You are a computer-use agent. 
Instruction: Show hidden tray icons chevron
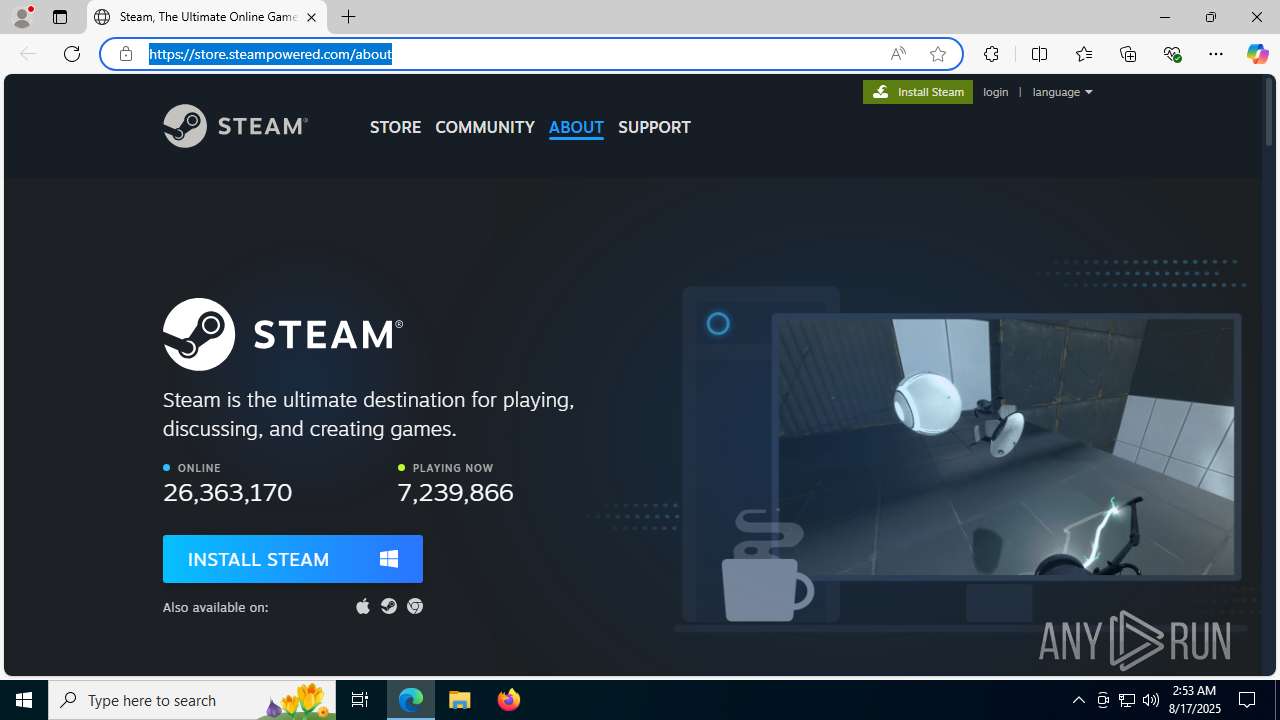tap(1079, 700)
